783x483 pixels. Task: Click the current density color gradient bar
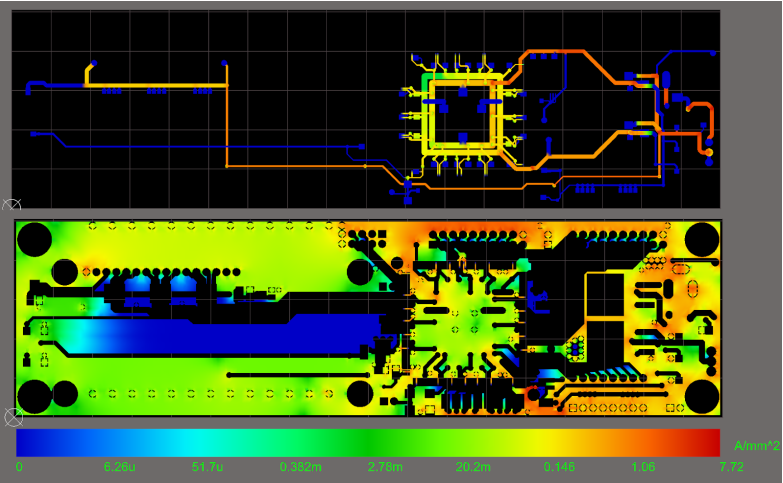[x=368, y=443]
